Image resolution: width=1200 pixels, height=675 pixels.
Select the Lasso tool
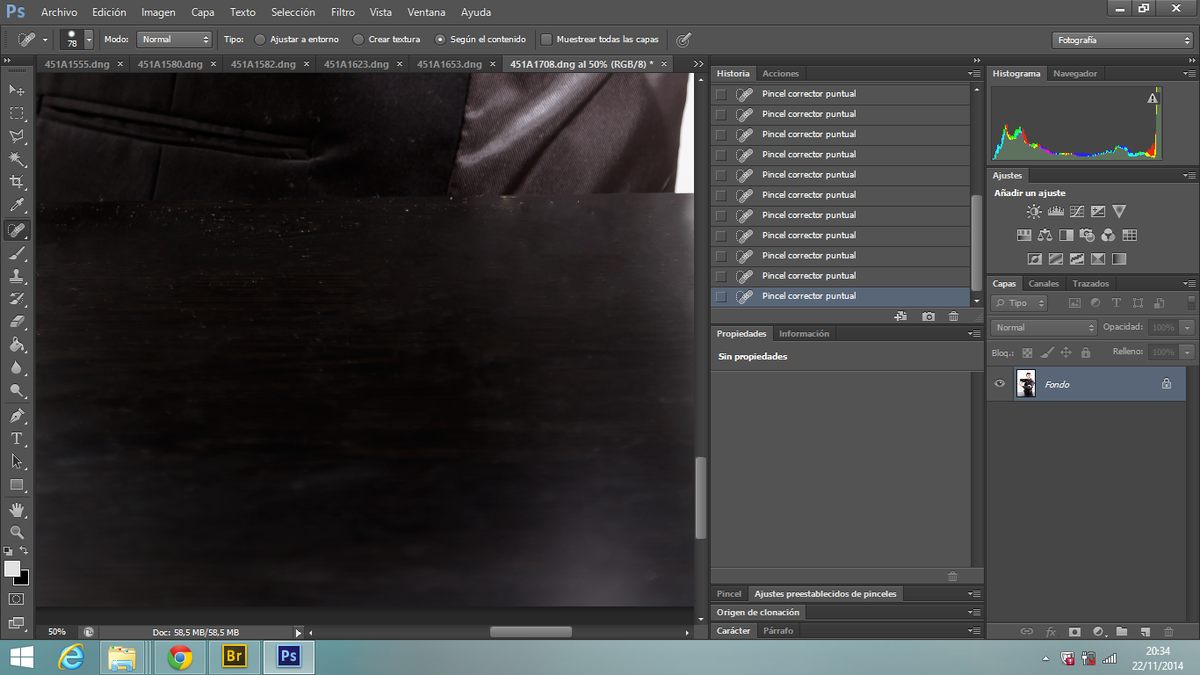[17, 136]
